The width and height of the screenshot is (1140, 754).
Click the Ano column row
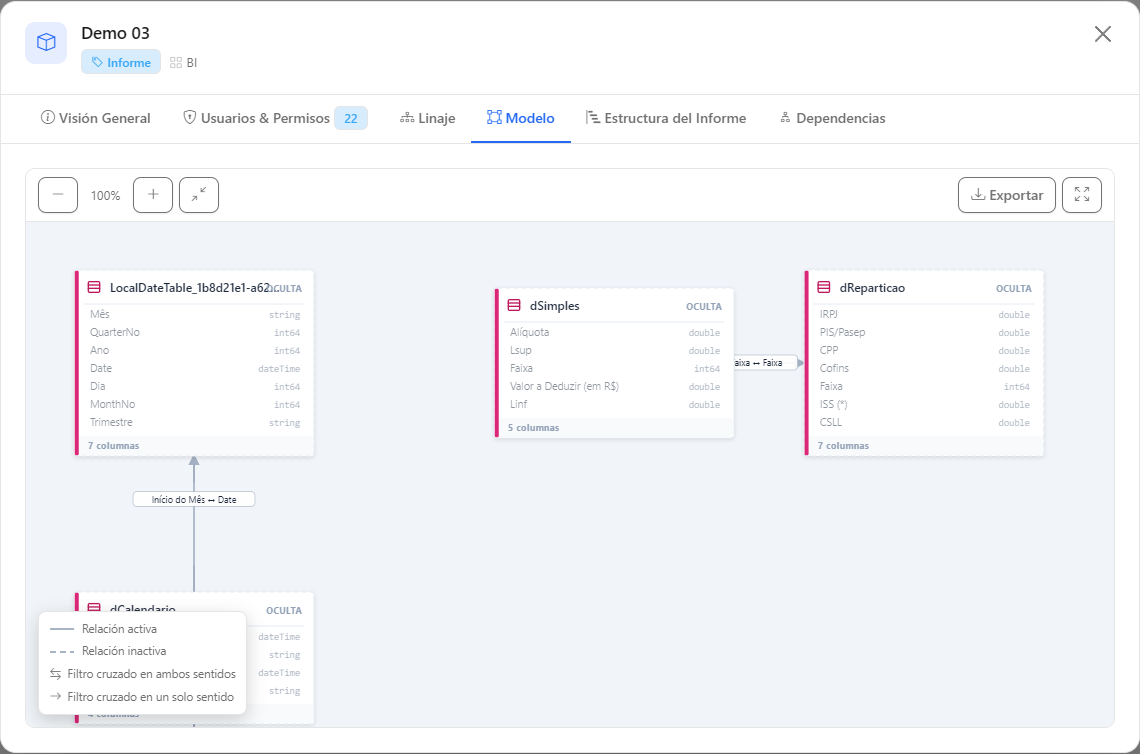195,350
